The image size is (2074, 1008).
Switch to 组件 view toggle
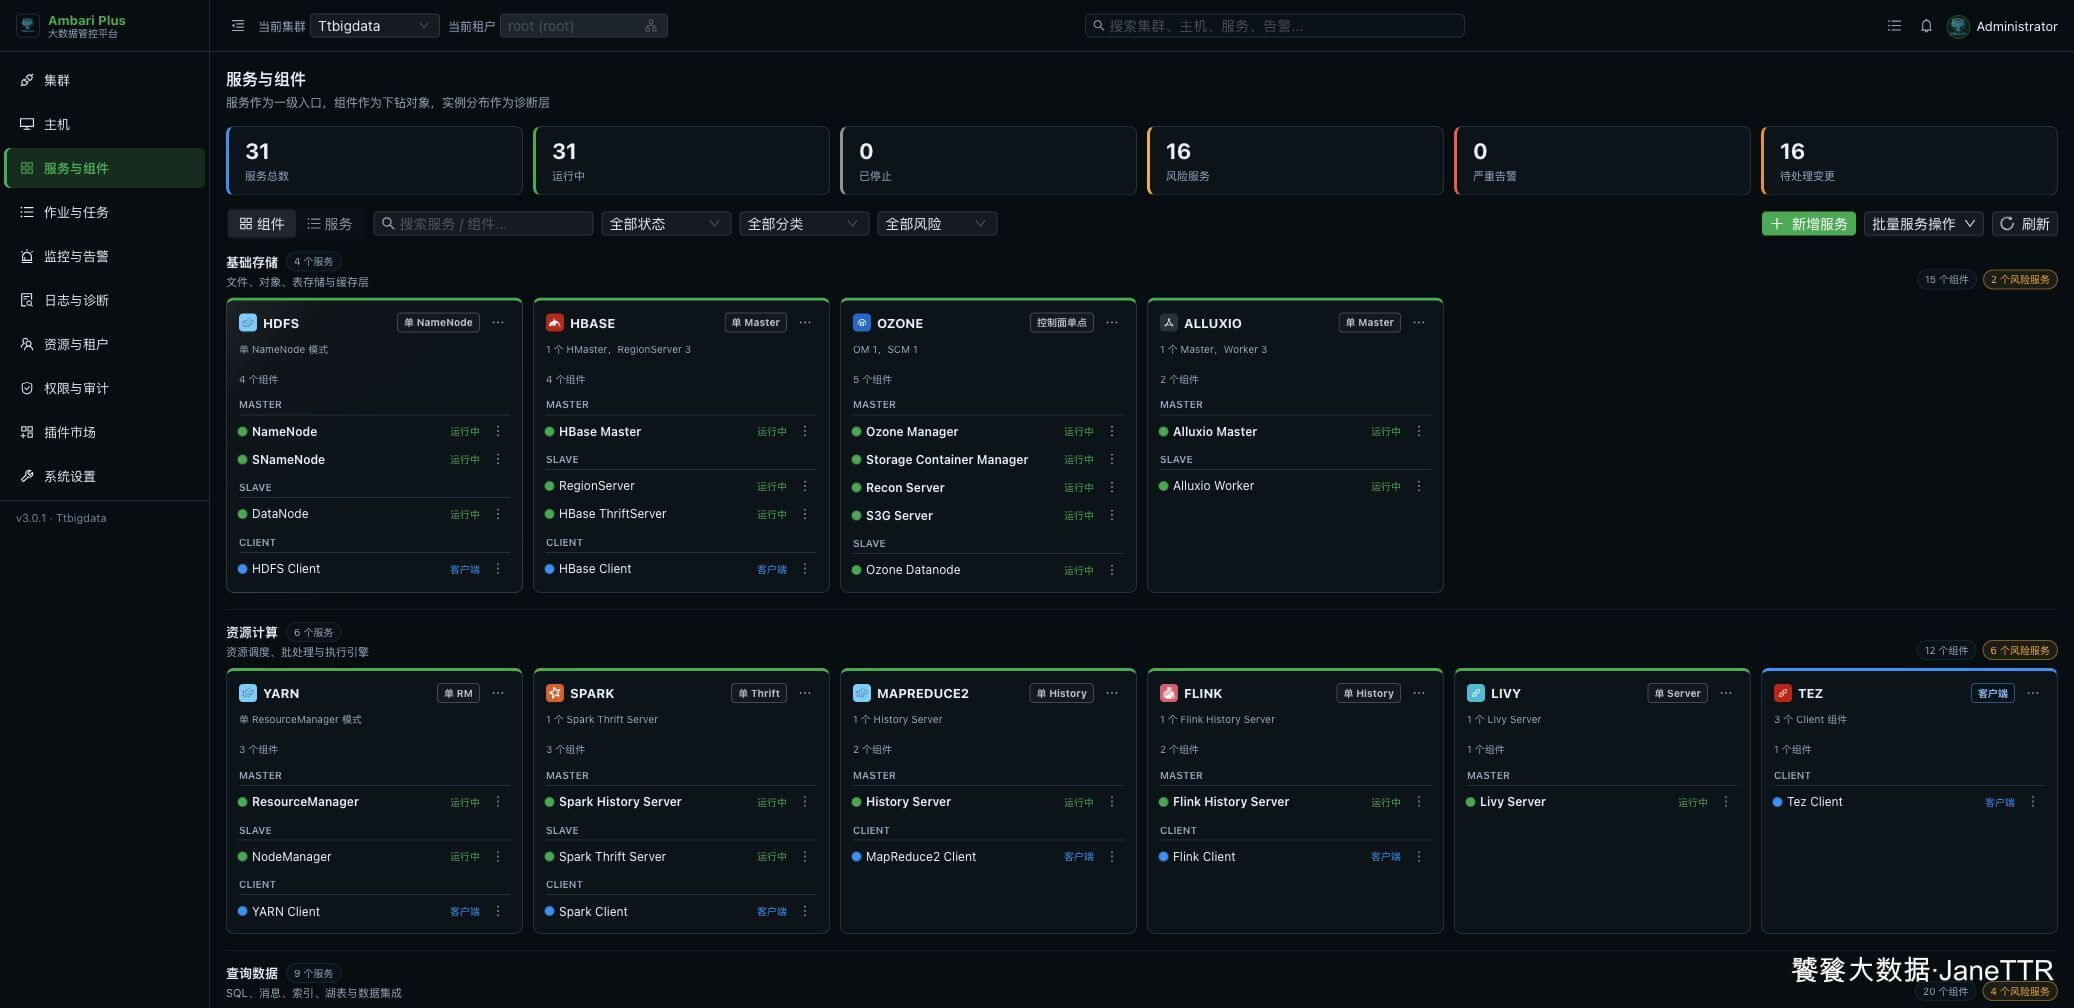coord(262,224)
